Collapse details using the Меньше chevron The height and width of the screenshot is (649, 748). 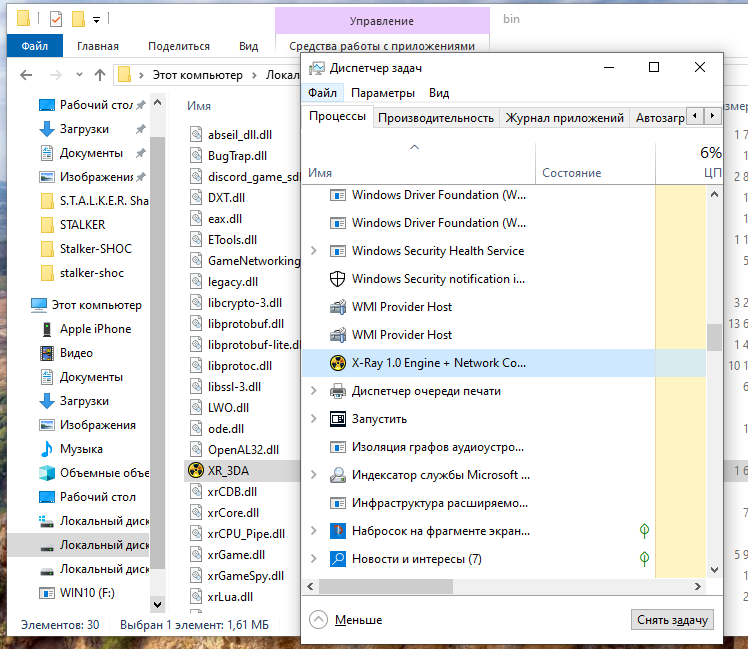point(319,620)
